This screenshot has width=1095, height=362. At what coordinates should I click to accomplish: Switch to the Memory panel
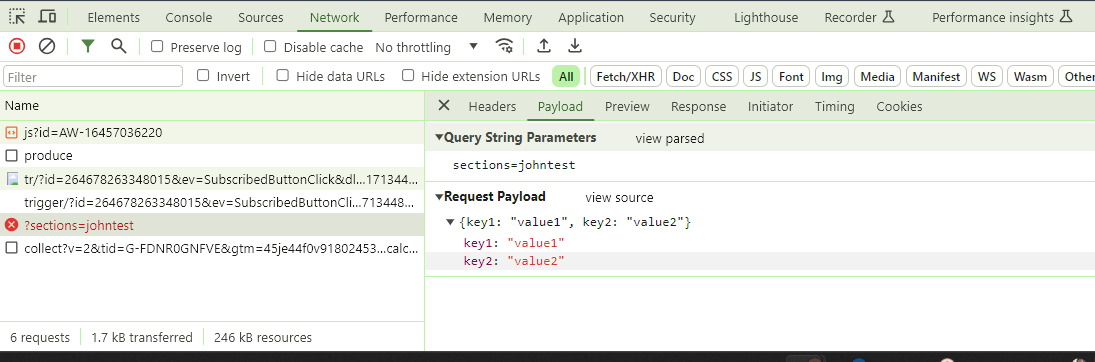click(507, 17)
